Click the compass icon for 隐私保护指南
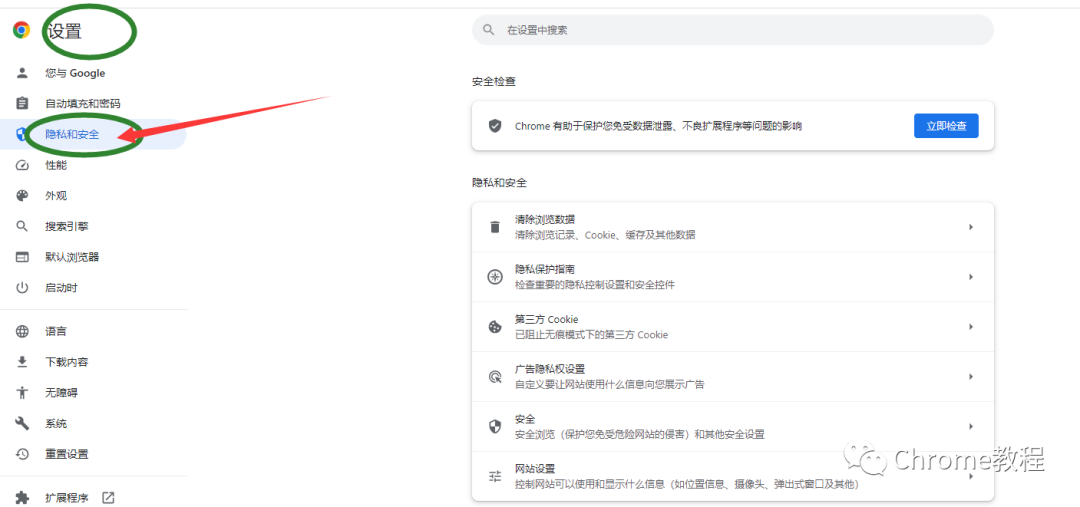The height and width of the screenshot is (507, 1080). point(495,277)
